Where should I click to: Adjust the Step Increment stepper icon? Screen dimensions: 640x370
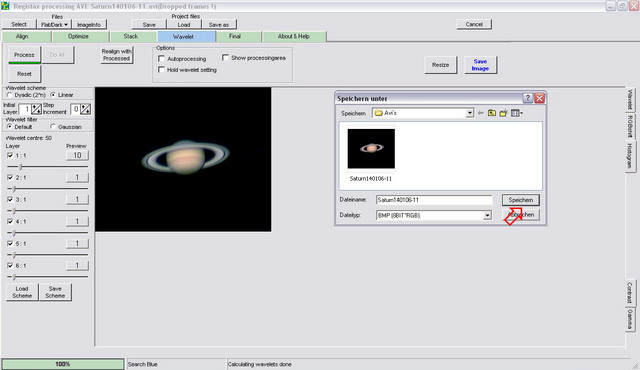pyautogui.click(x=86, y=109)
